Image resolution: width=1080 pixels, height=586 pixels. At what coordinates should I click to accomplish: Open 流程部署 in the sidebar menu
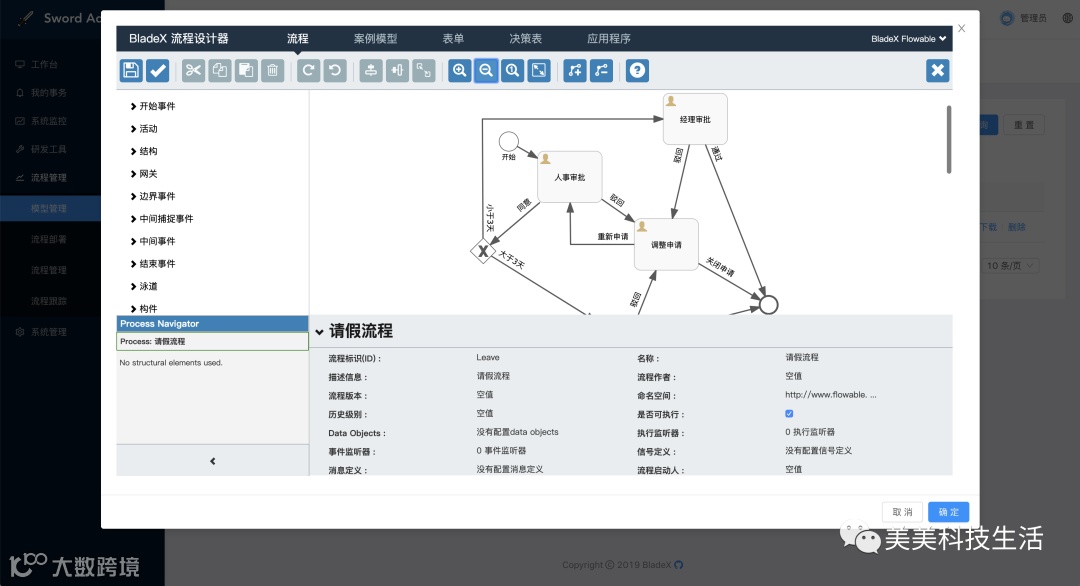tap(50, 239)
